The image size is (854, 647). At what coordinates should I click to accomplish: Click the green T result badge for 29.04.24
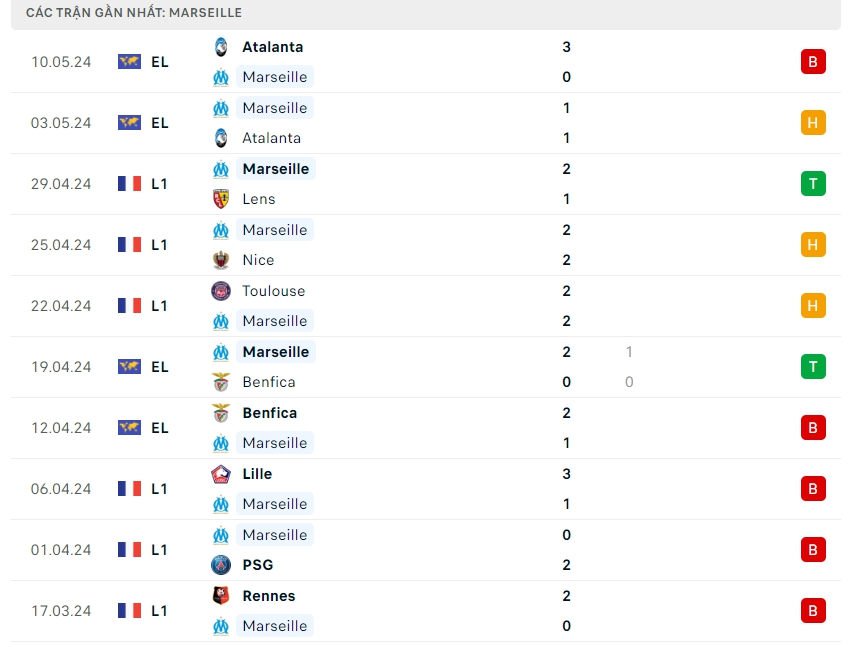813,184
